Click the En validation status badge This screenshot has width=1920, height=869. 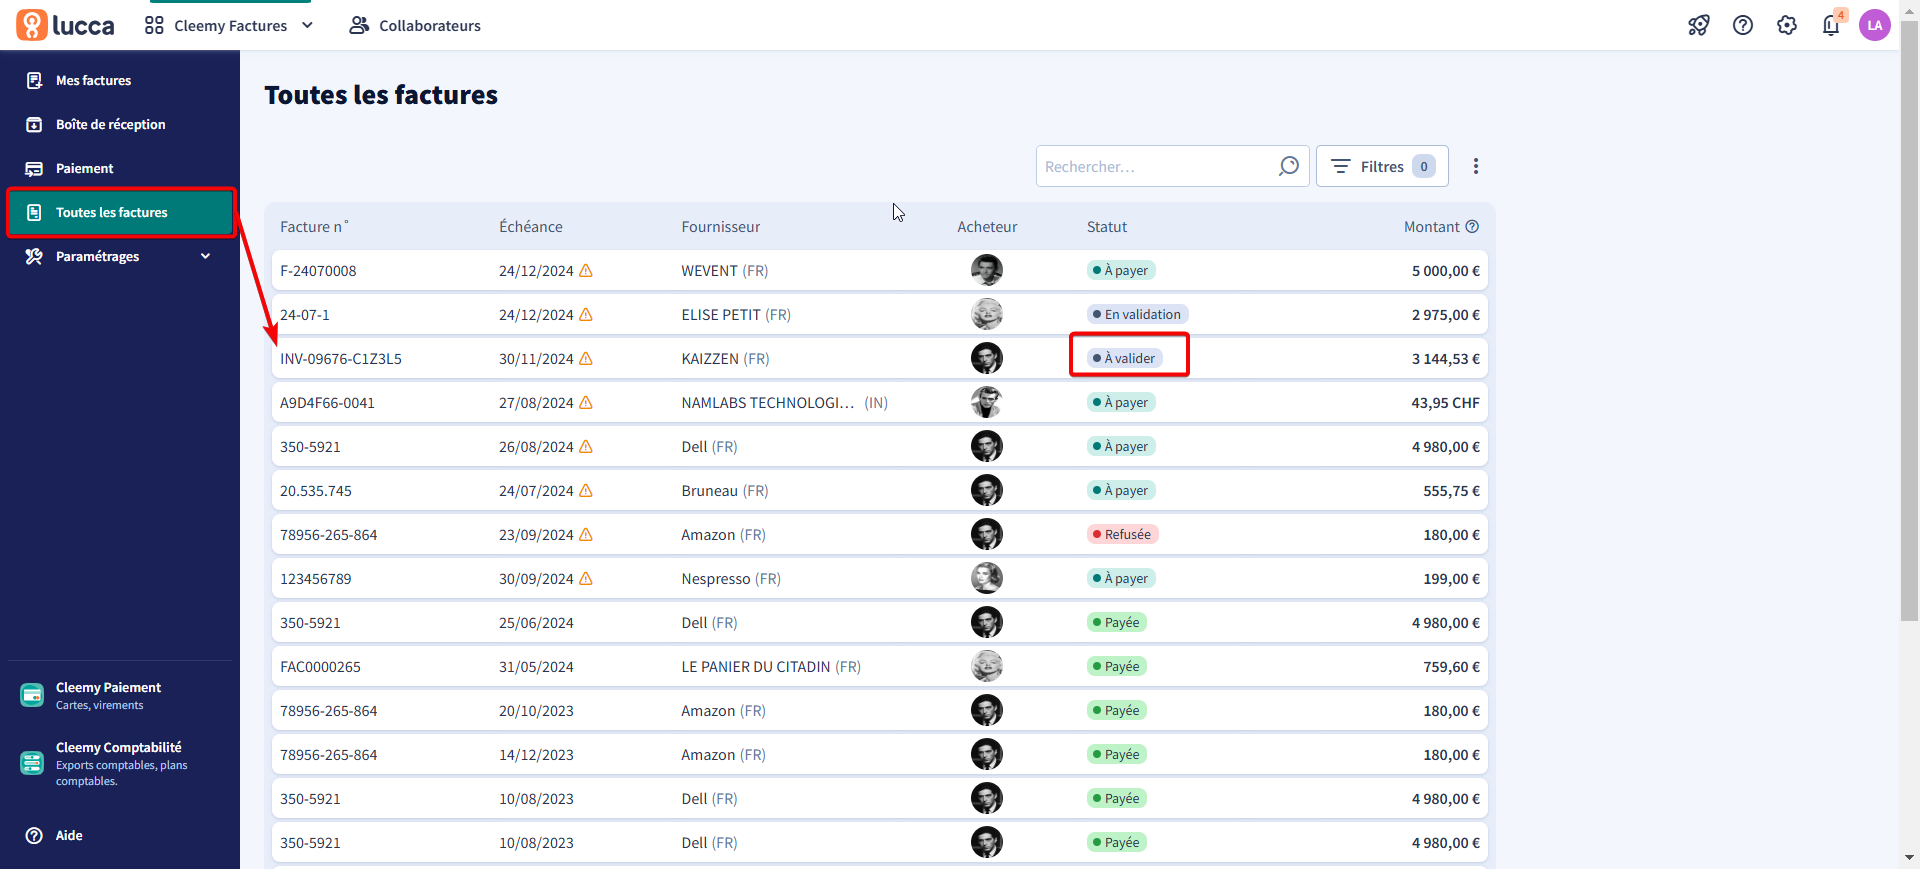click(1137, 314)
